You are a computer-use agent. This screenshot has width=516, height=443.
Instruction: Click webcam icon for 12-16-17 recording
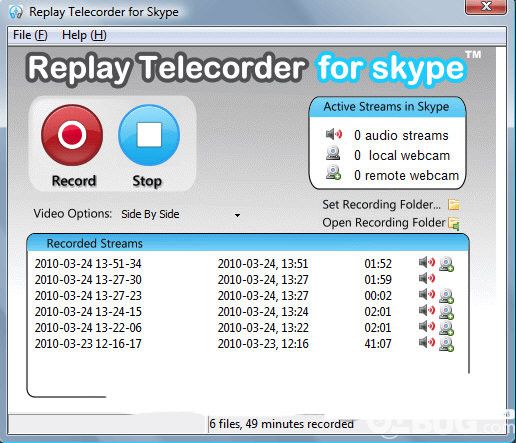pyautogui.click(x=446, y=344)
